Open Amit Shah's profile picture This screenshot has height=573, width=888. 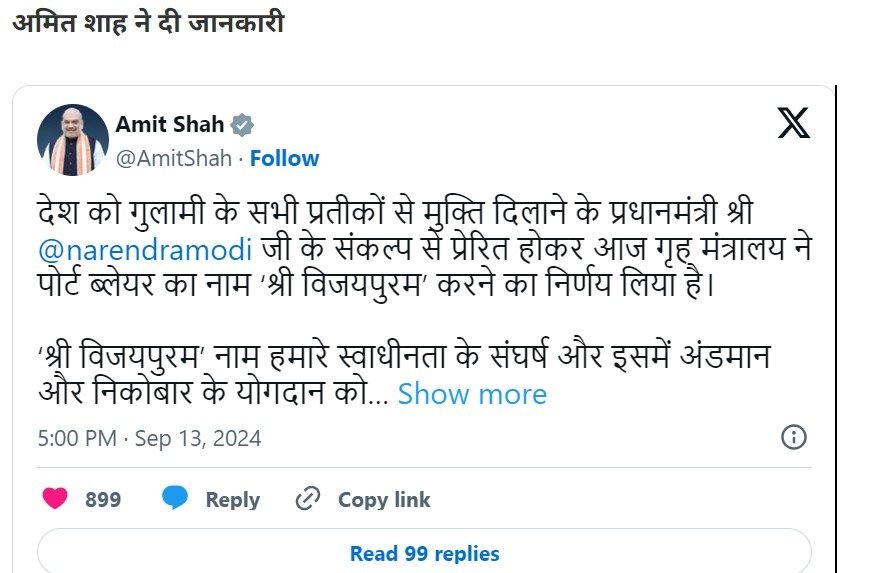(x=72, y=140)
